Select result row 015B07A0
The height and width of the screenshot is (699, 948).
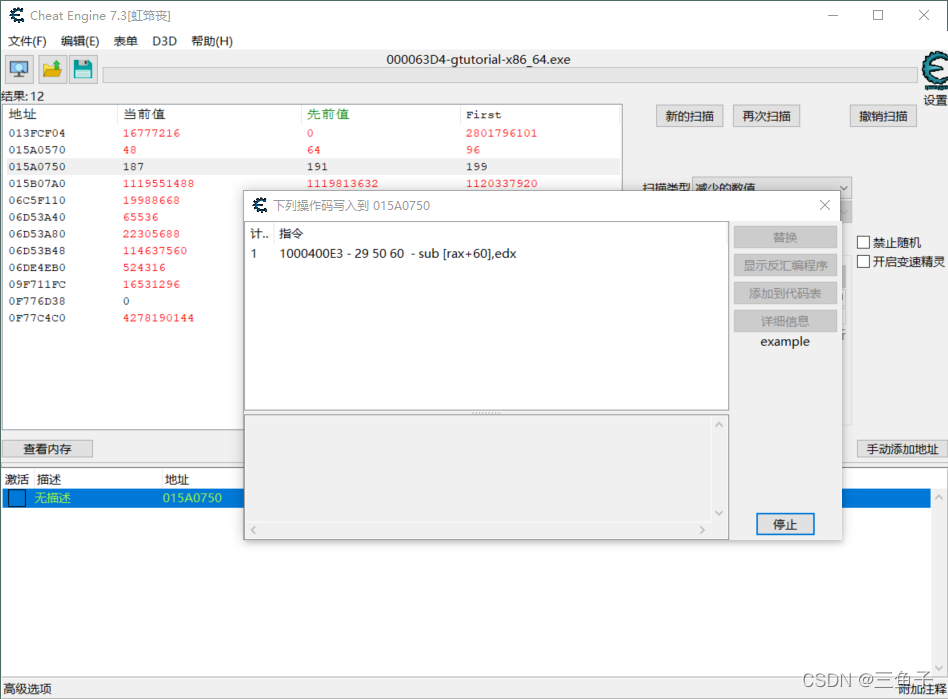[312, 183]
